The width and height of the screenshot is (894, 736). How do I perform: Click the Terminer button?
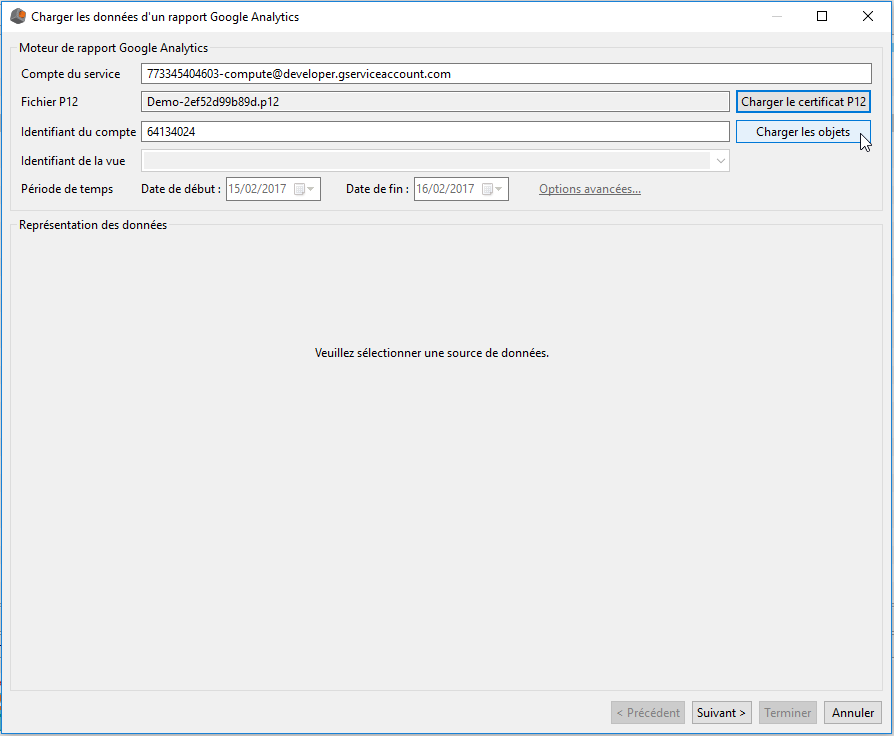point(787,713)
